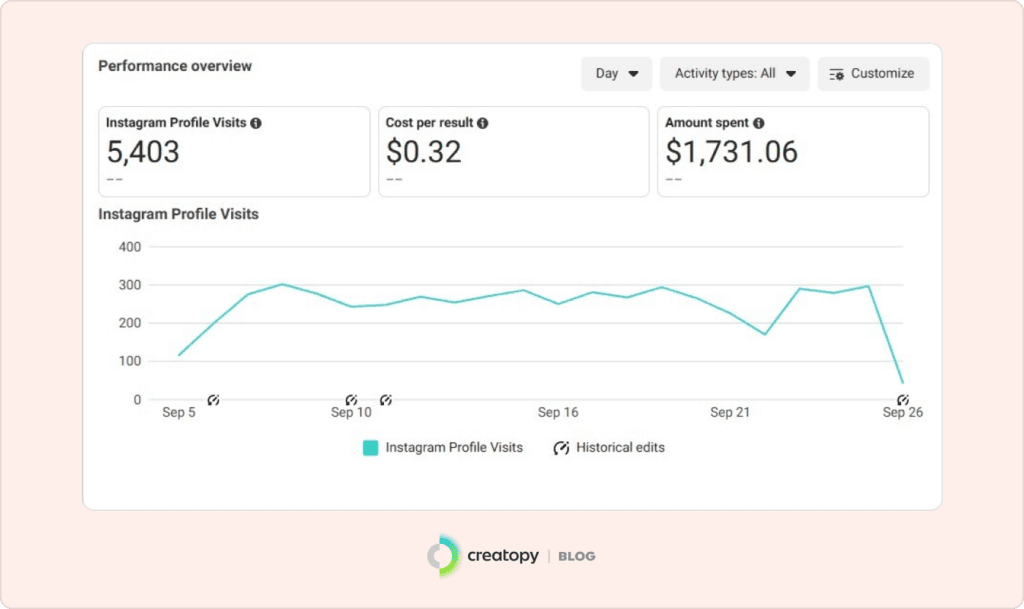Click historical edit marker right of Sep 10
1024x609 pixels.
point(385,400)
